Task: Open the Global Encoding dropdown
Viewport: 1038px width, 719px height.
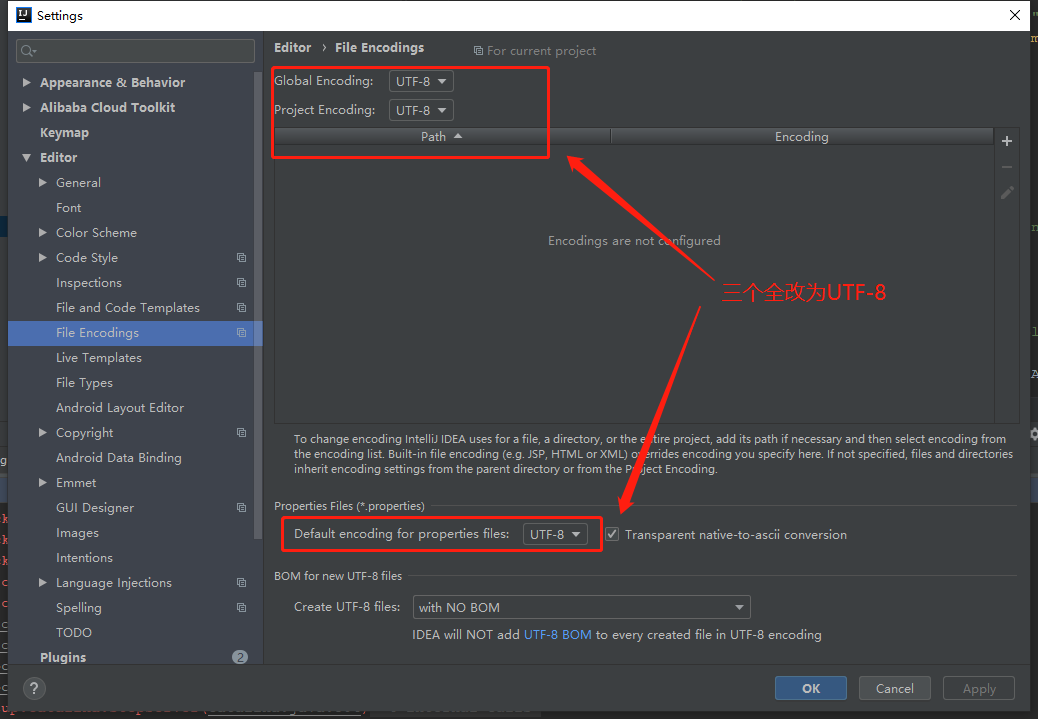Action: point(421,81)
